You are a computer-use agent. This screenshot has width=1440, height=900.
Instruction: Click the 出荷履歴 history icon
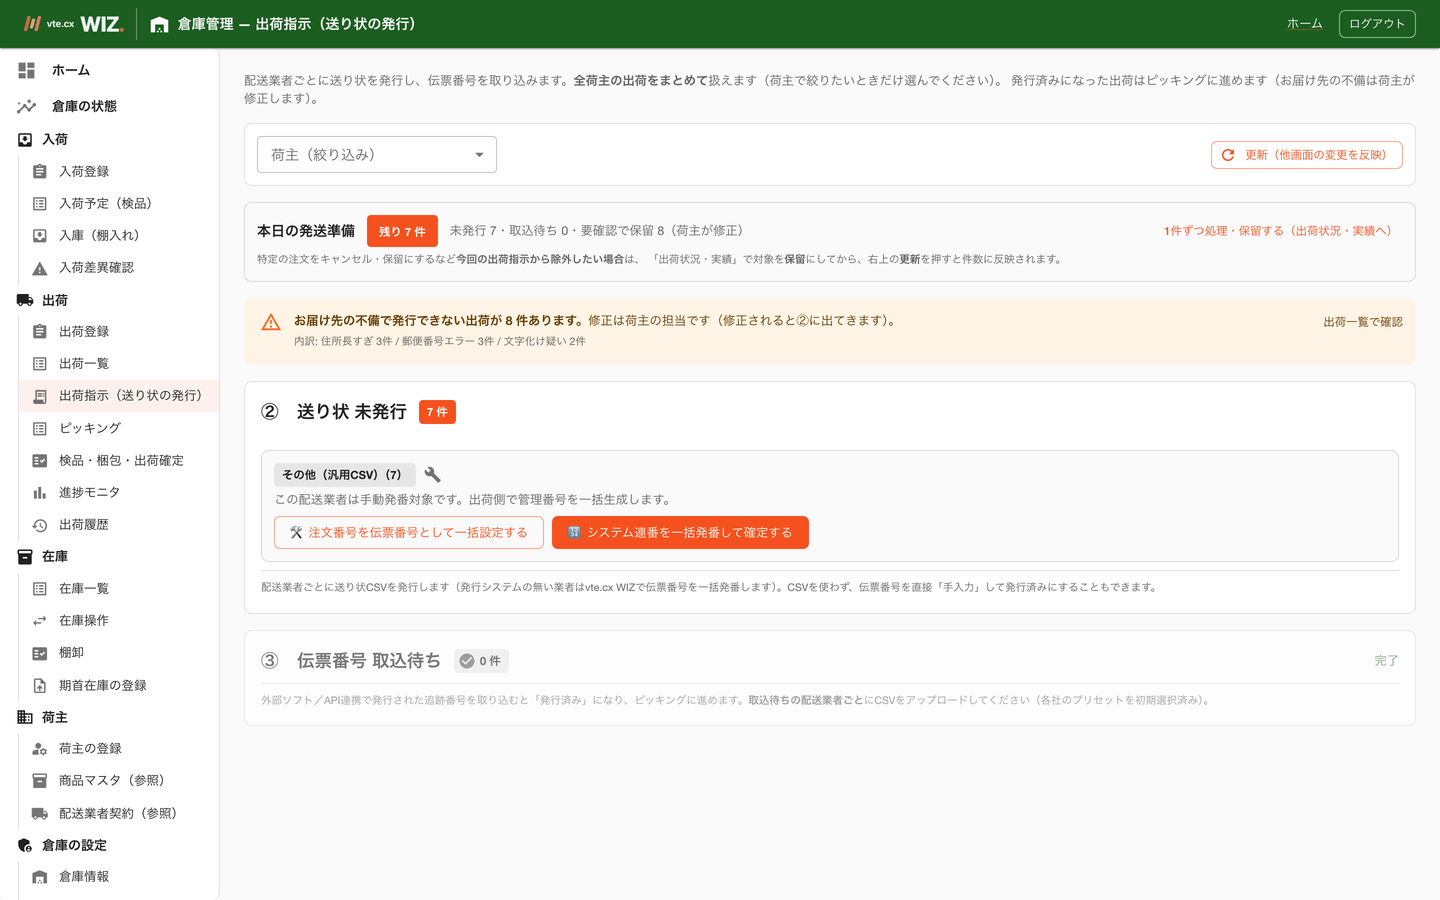[40, 525]
